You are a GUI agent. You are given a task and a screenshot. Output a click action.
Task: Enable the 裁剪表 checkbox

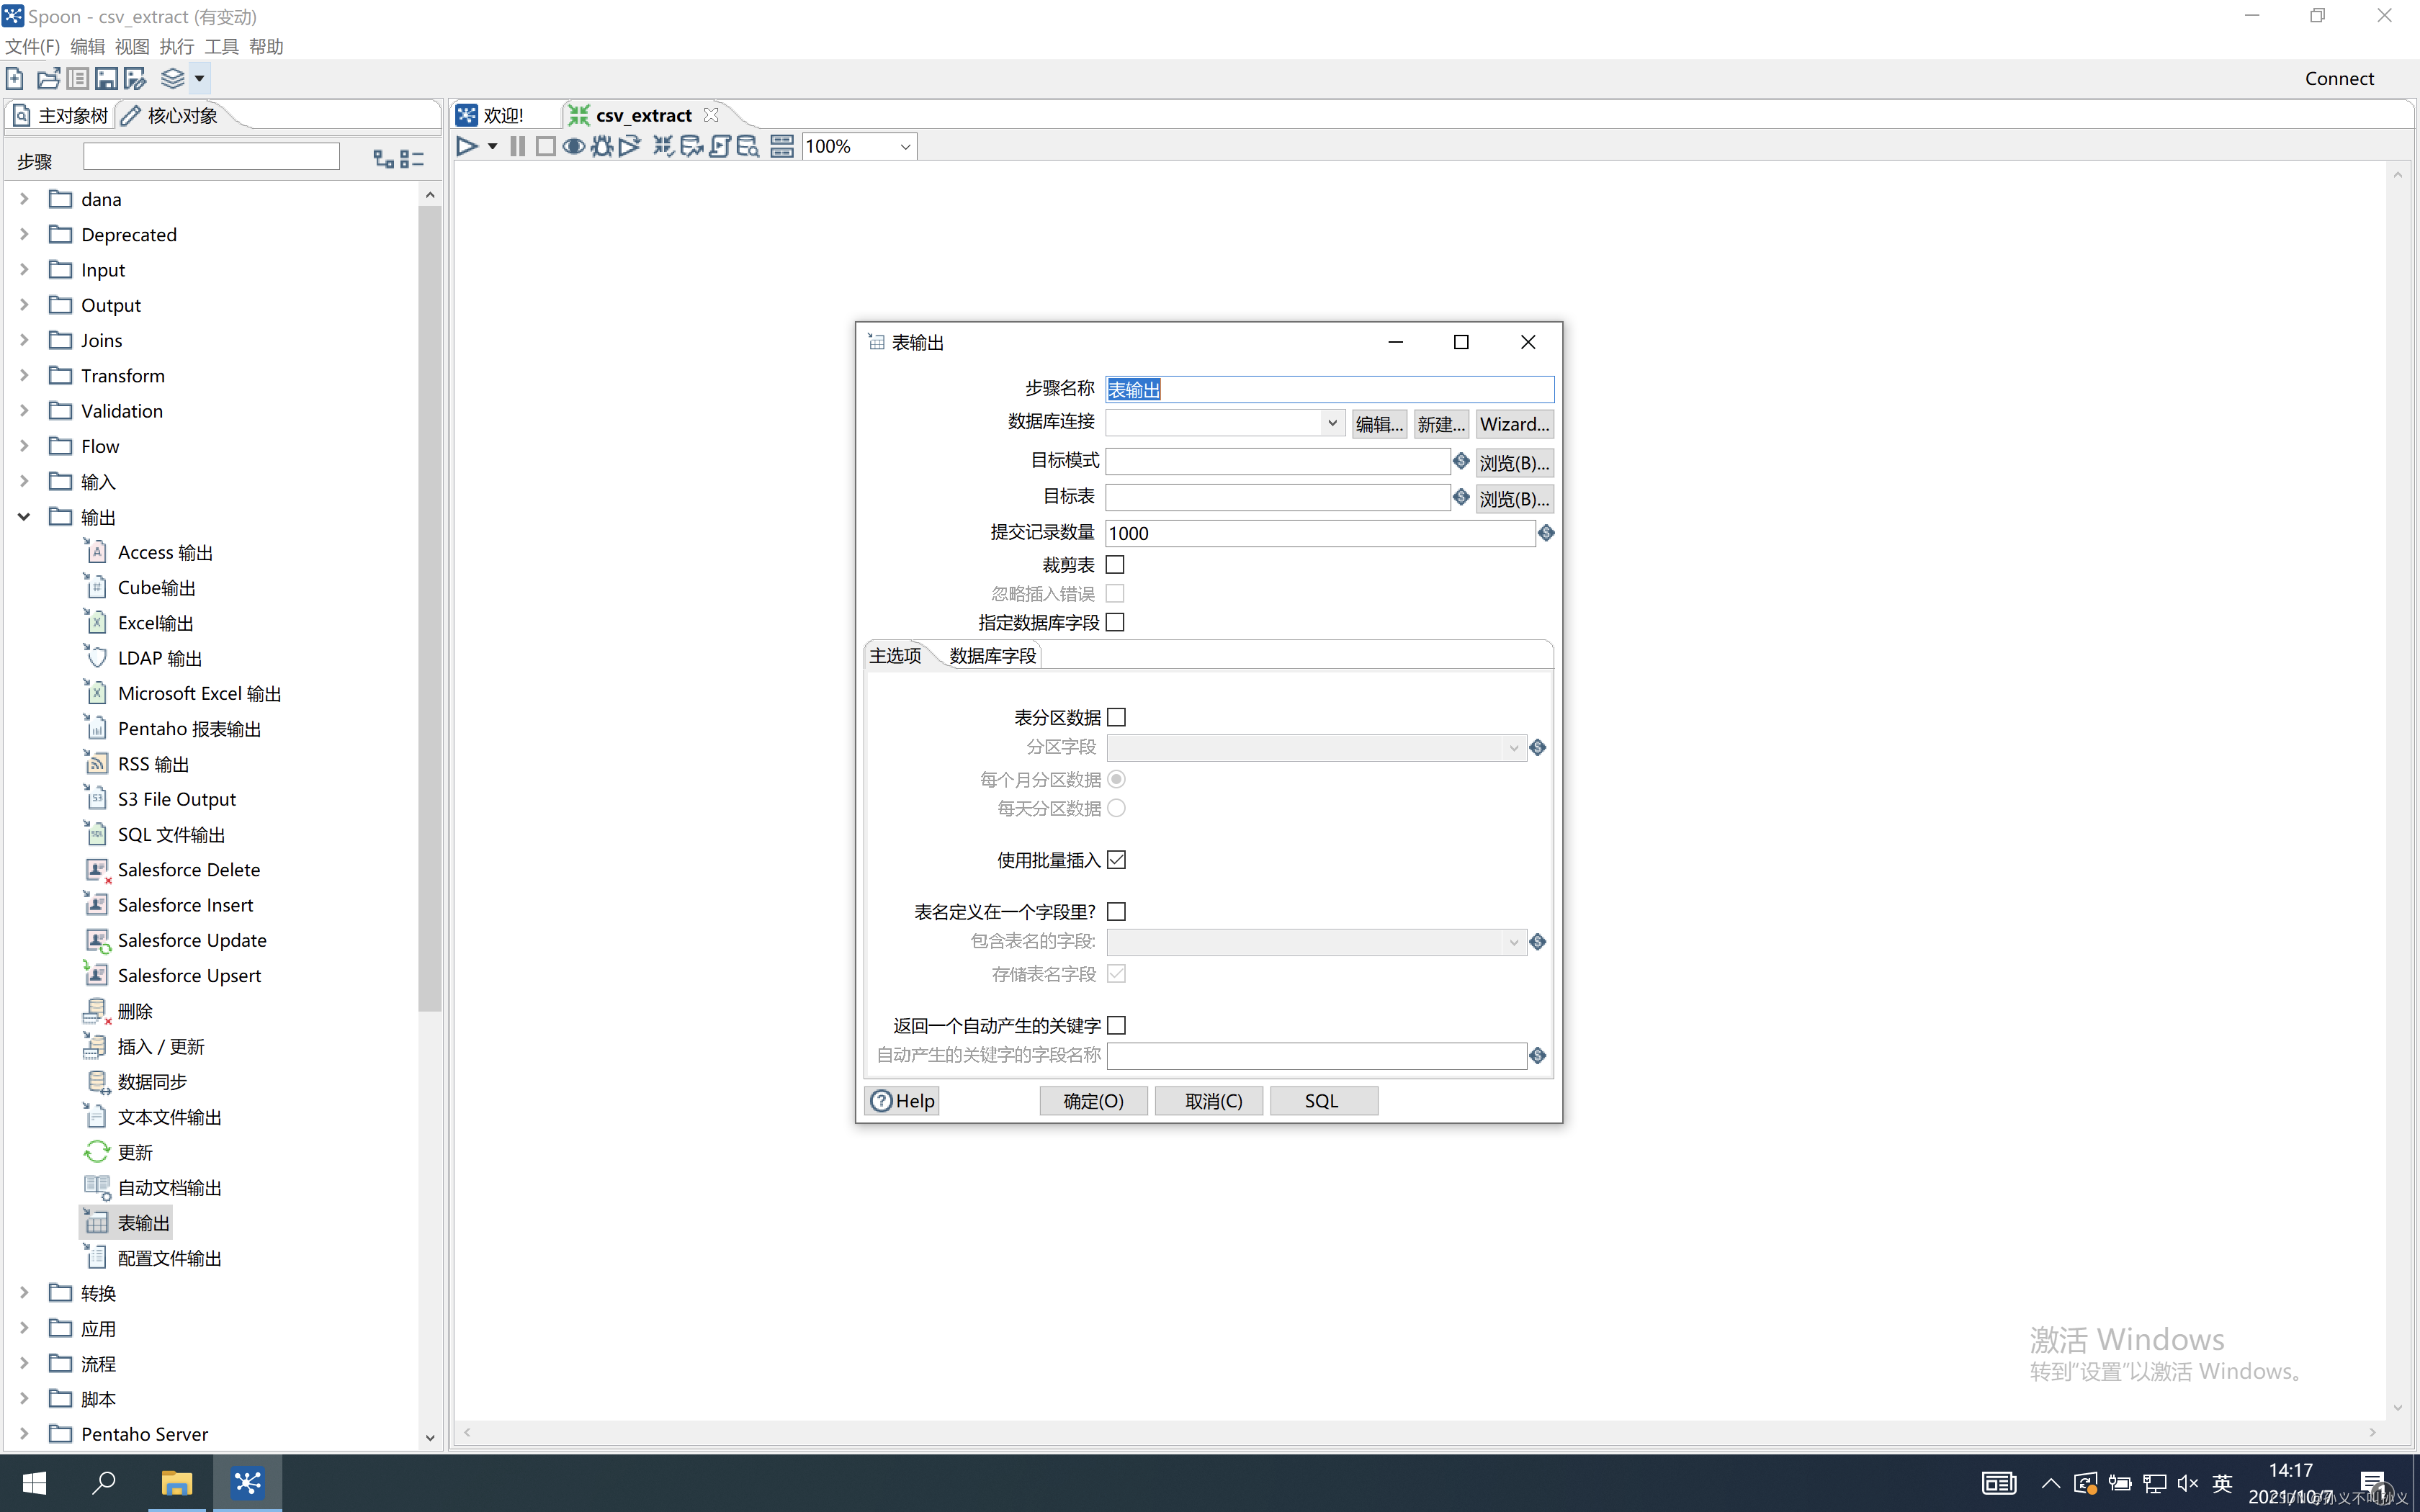(x=1115, y=565)
